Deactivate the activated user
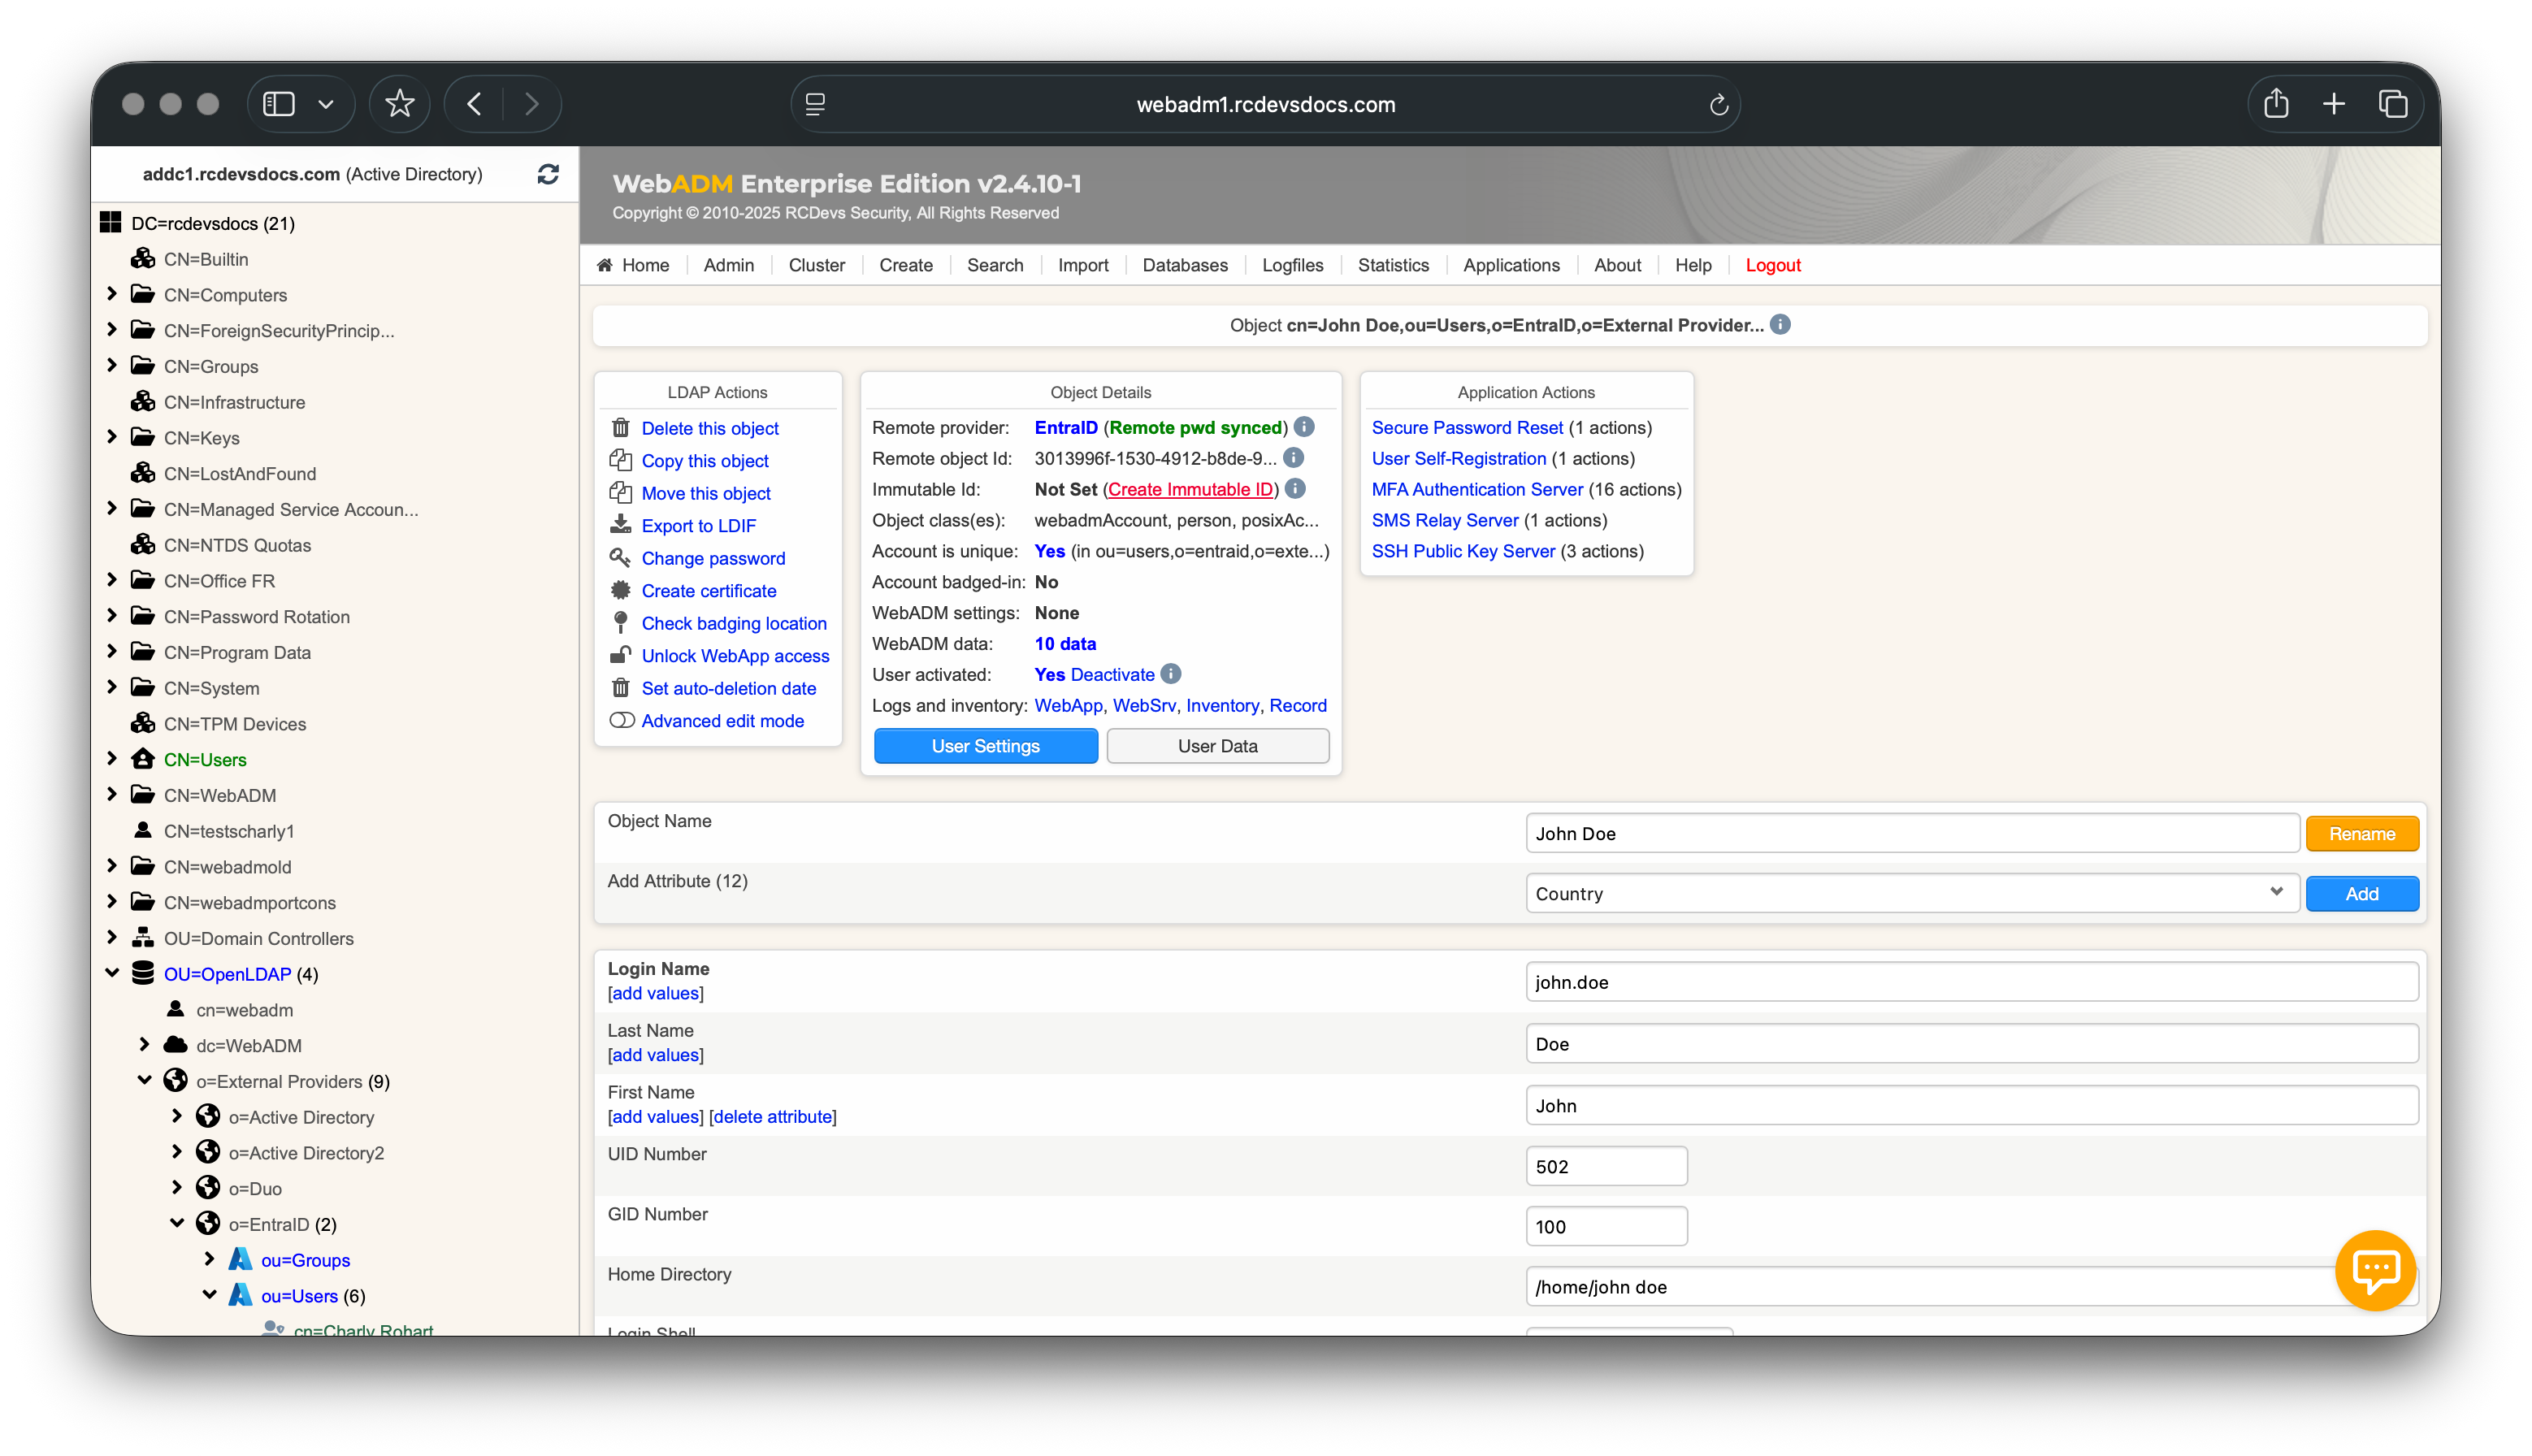 pos(1112,675)
